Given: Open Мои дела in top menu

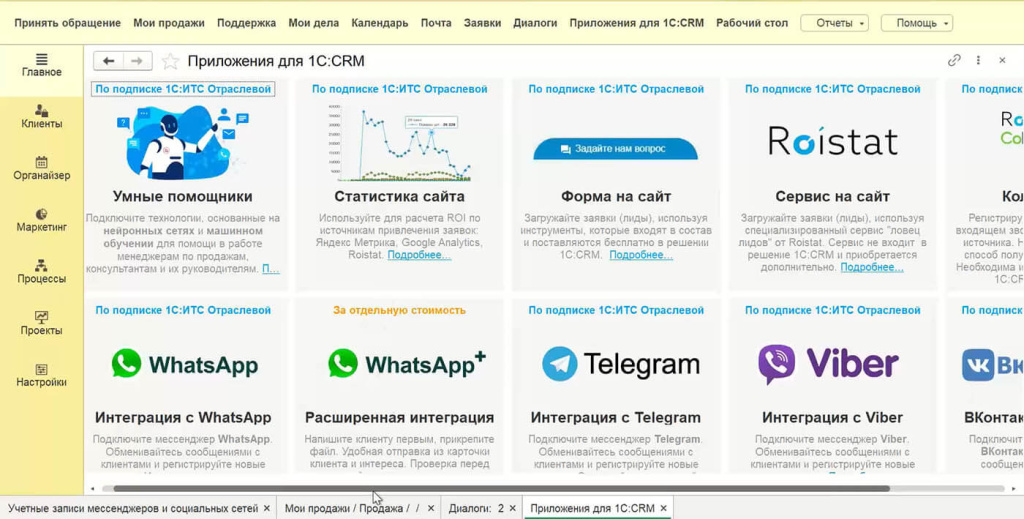Looking at the screenshot, I should click(x=313, y=23).
